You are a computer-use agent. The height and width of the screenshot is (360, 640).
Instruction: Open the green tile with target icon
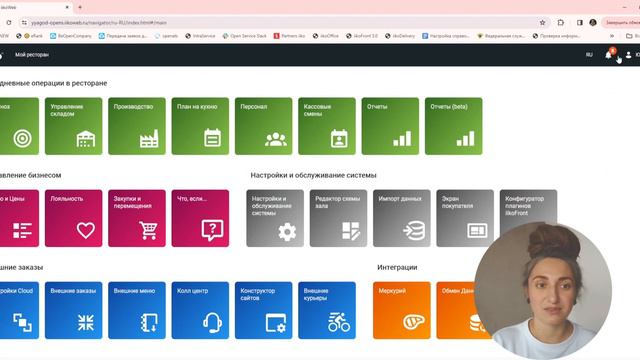click(19, 126)
